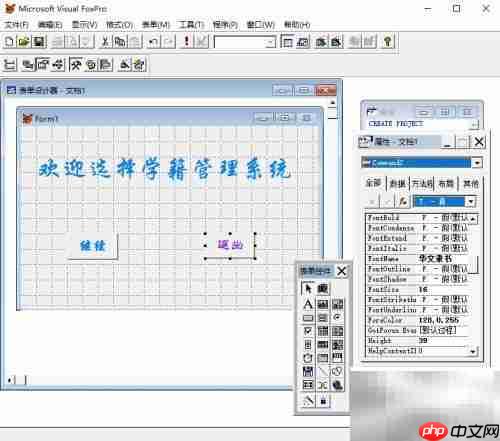
Task: Run the form with the exclamation icon
Action: [187, 42]
